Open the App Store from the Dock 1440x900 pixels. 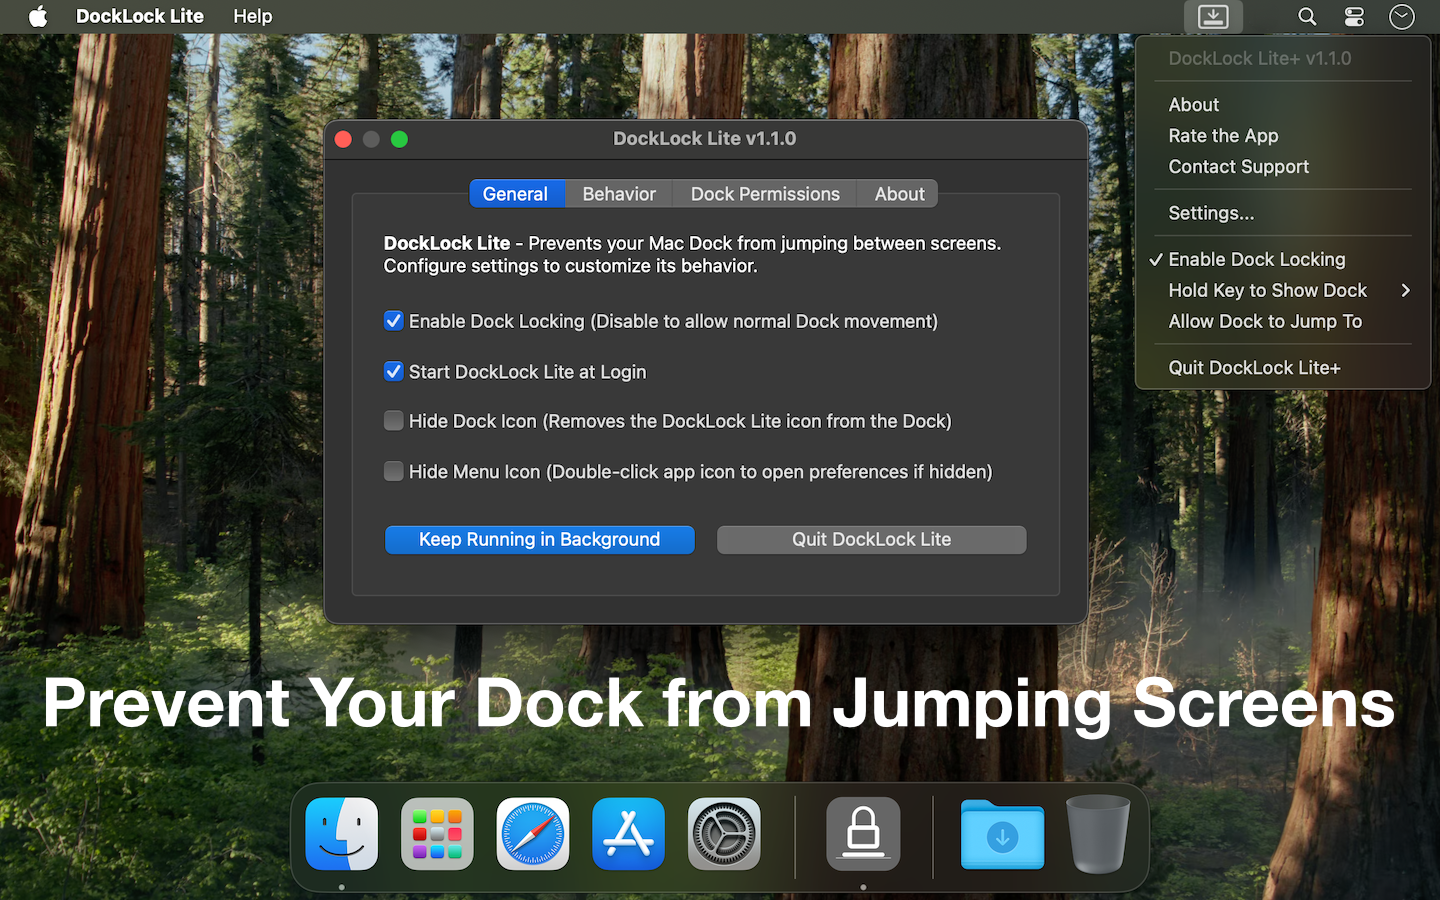[628, 834]
